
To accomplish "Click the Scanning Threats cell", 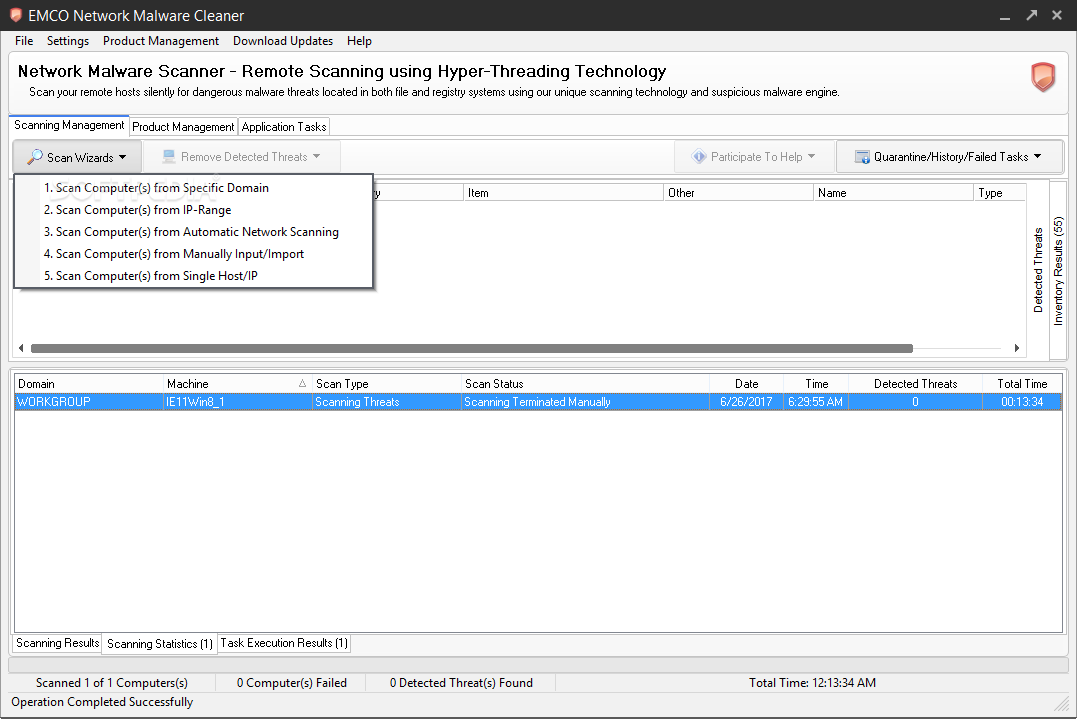I will click(387, 402).
